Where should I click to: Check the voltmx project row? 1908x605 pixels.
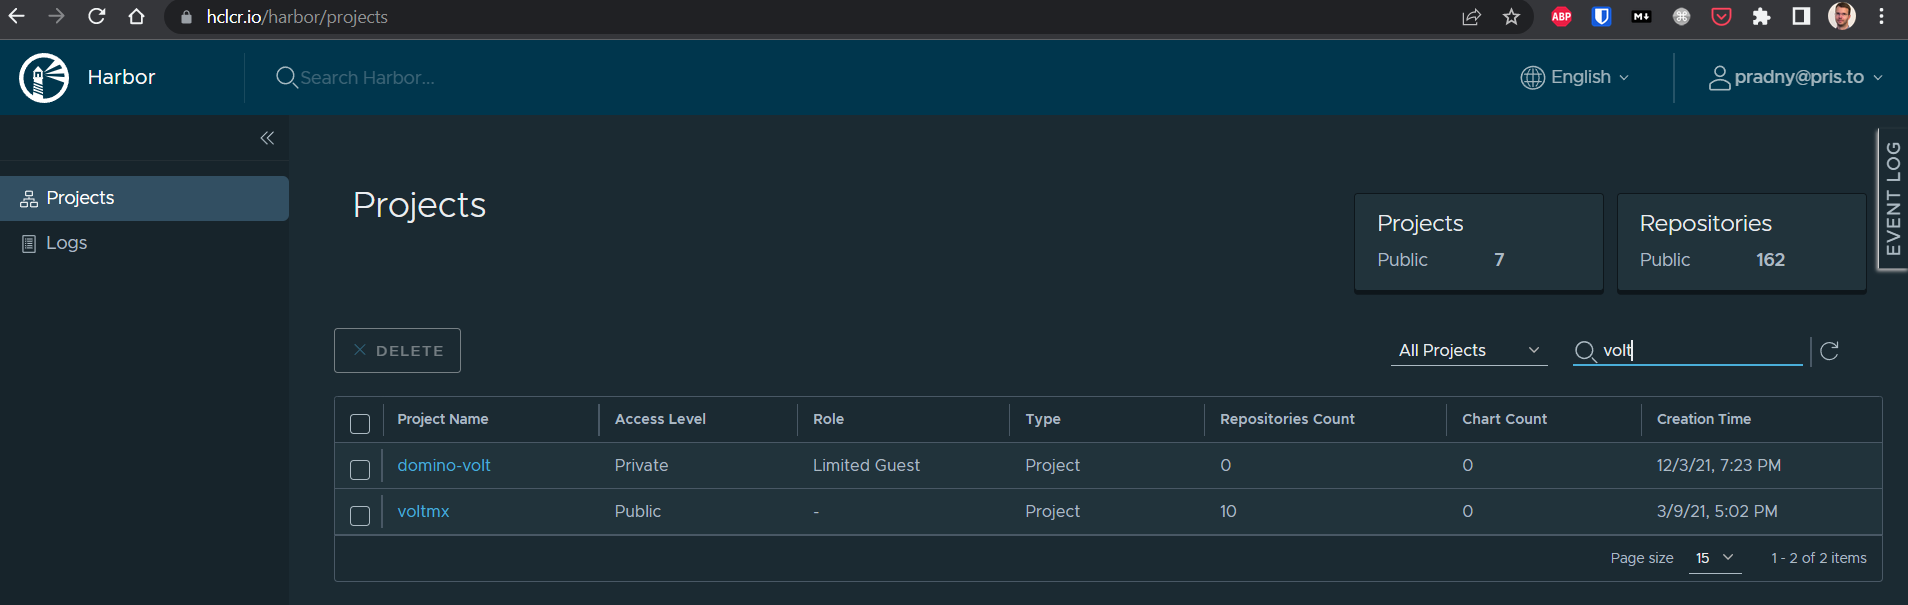point(360,516)
